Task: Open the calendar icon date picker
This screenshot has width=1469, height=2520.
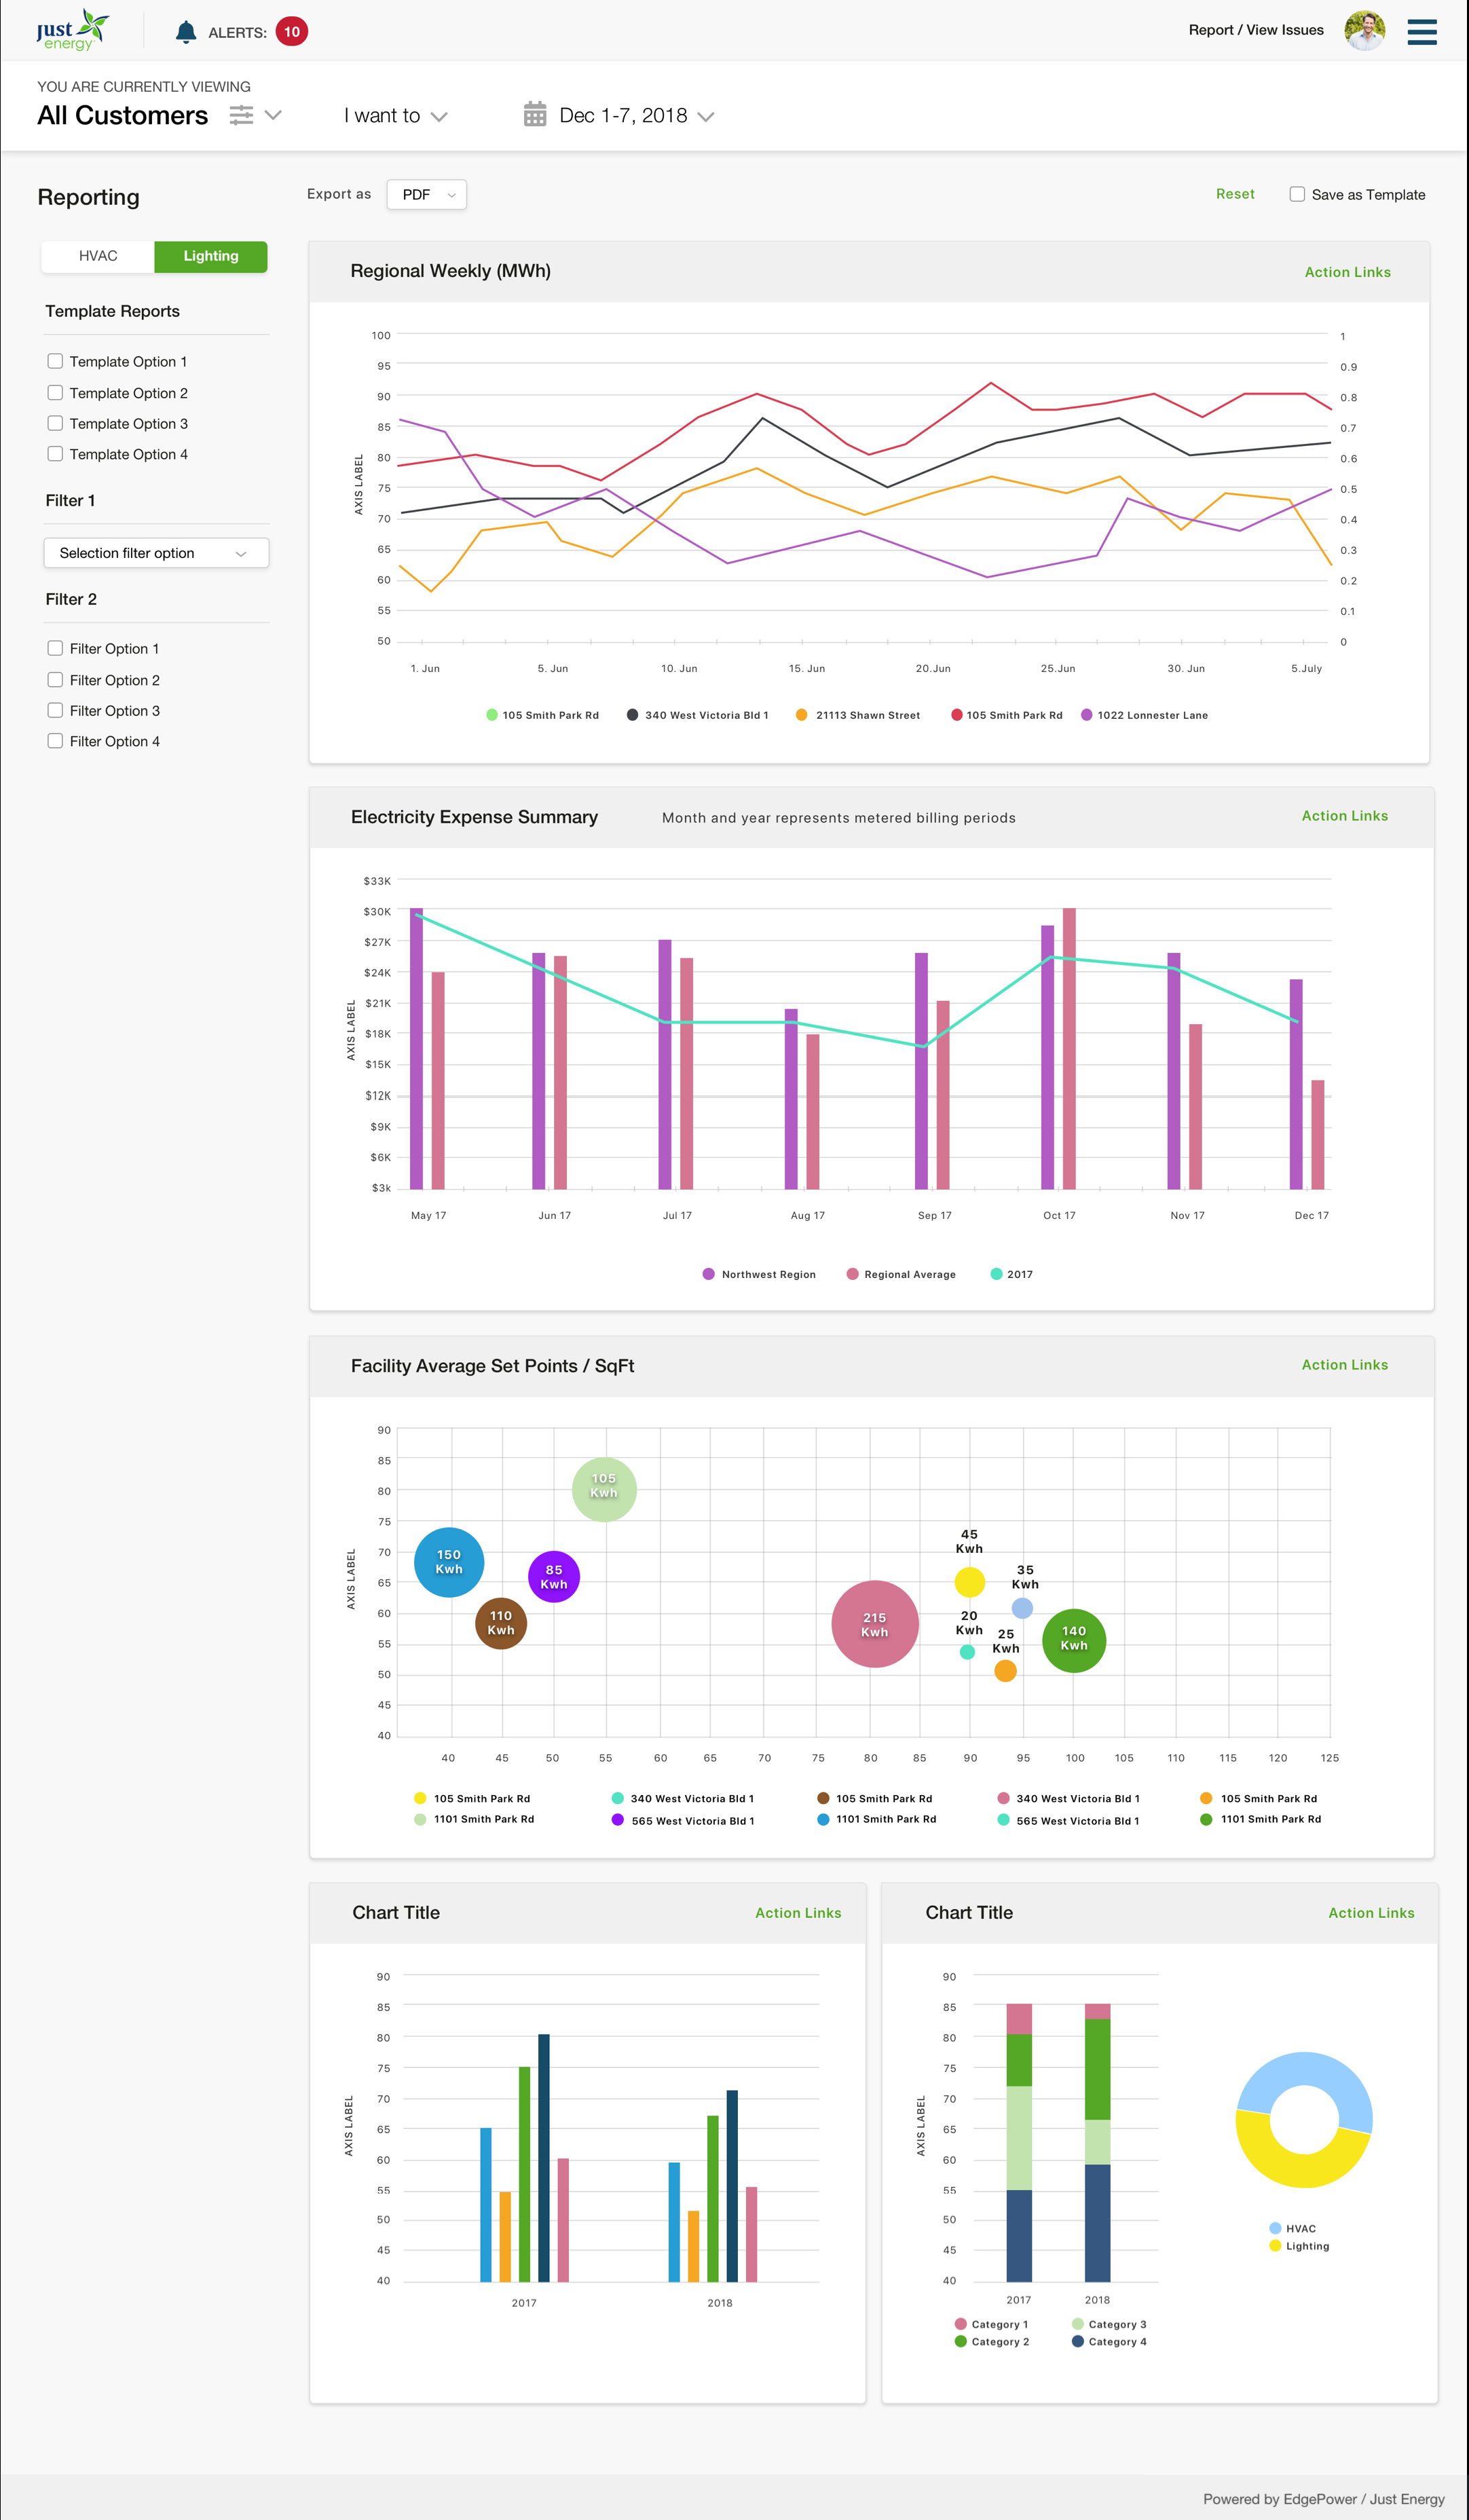Action: [x=535, y=114]
